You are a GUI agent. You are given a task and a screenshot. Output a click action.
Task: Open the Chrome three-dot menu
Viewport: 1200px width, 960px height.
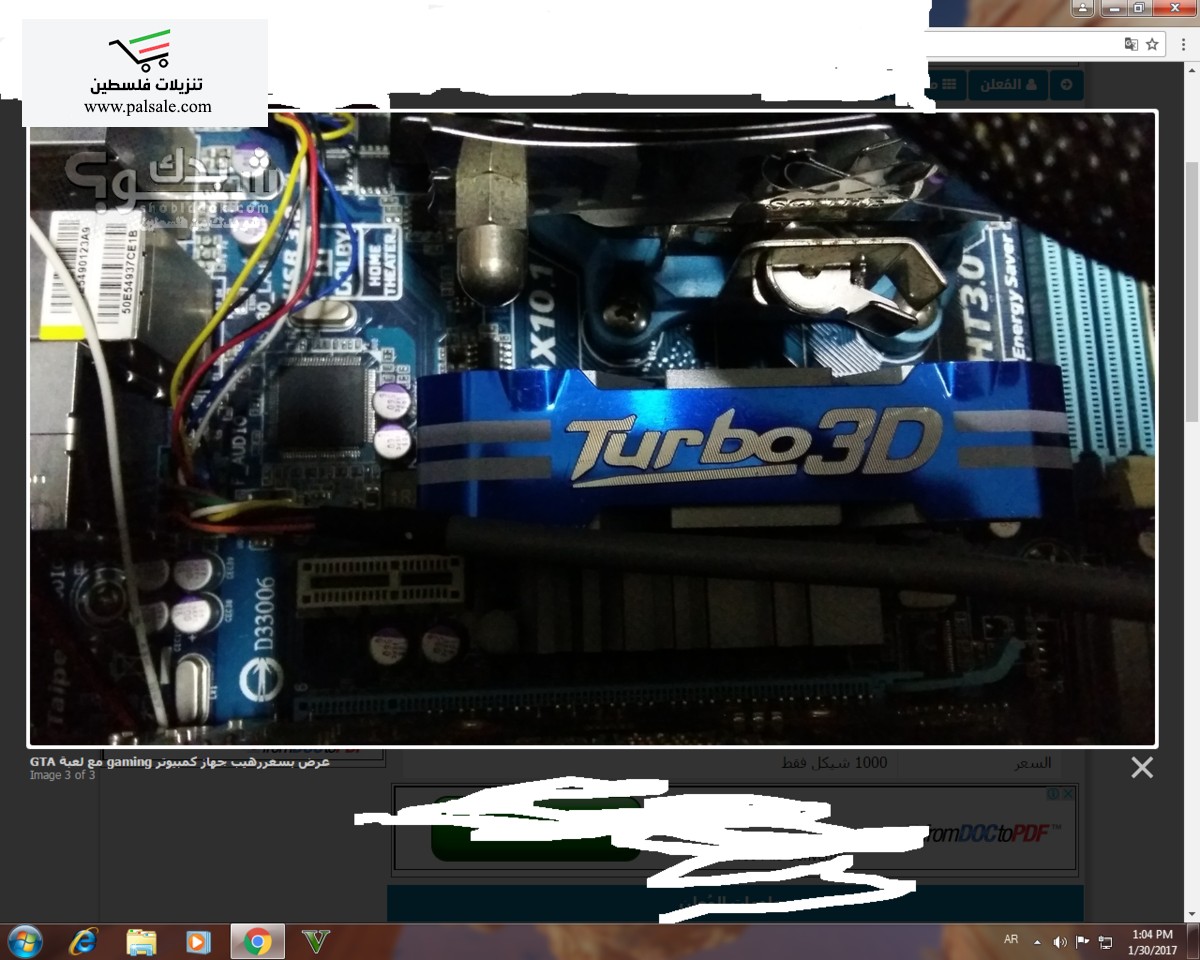[x=1183, y=44]
